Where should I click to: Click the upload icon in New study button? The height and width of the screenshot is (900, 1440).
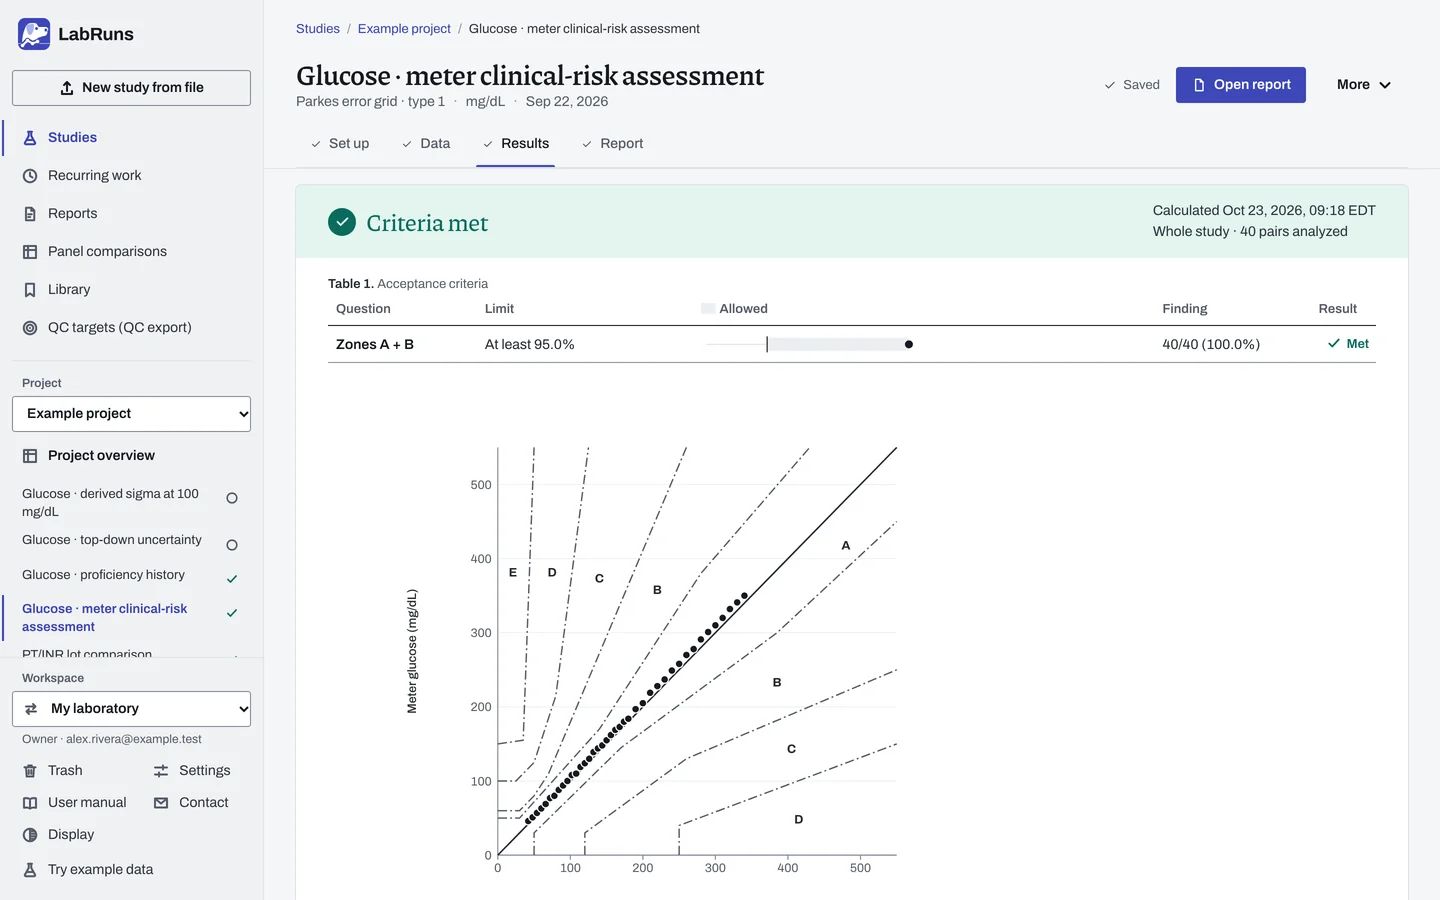tap(67, 88)
